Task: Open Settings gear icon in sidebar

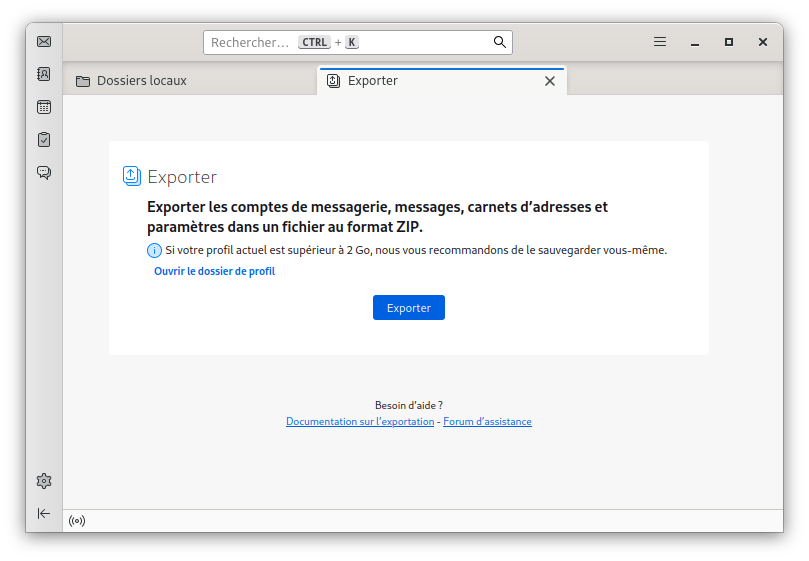Action: coord(44,481)
